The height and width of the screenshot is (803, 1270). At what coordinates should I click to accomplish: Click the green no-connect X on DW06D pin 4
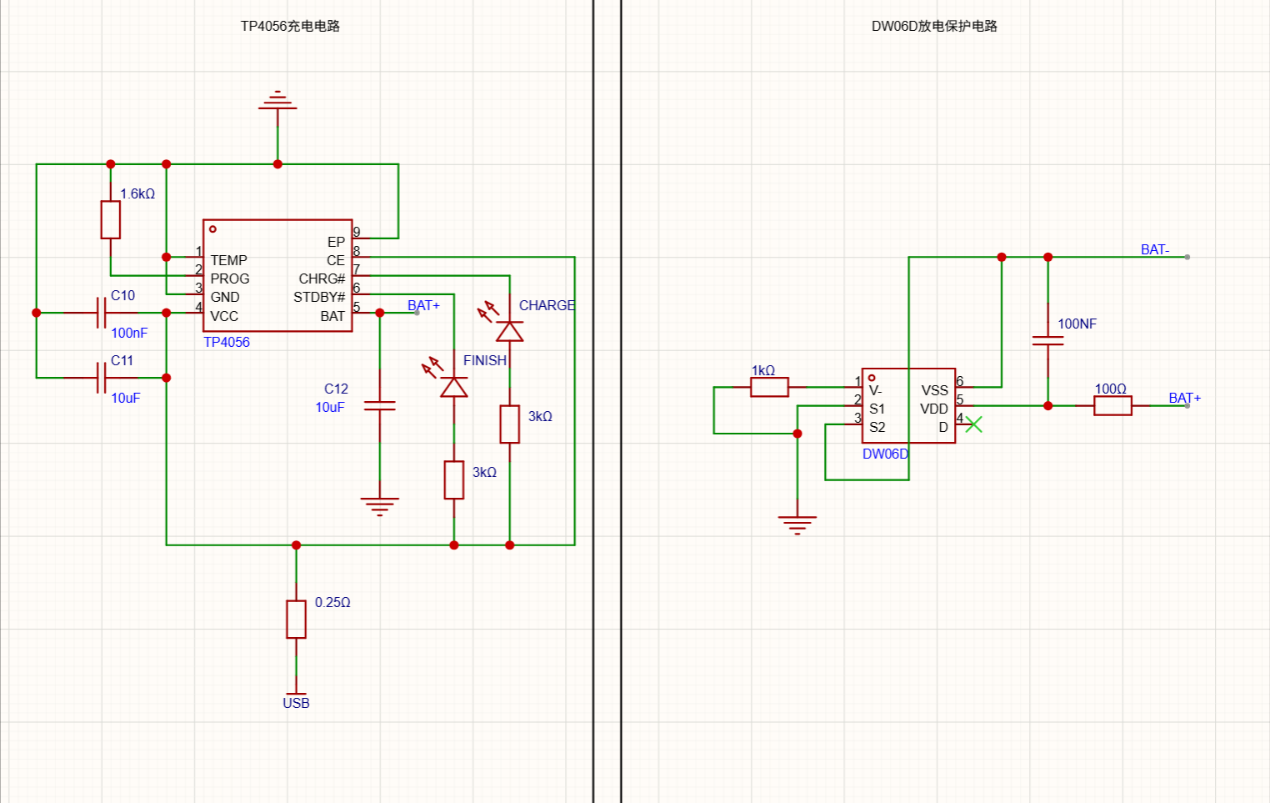point(974,424)
